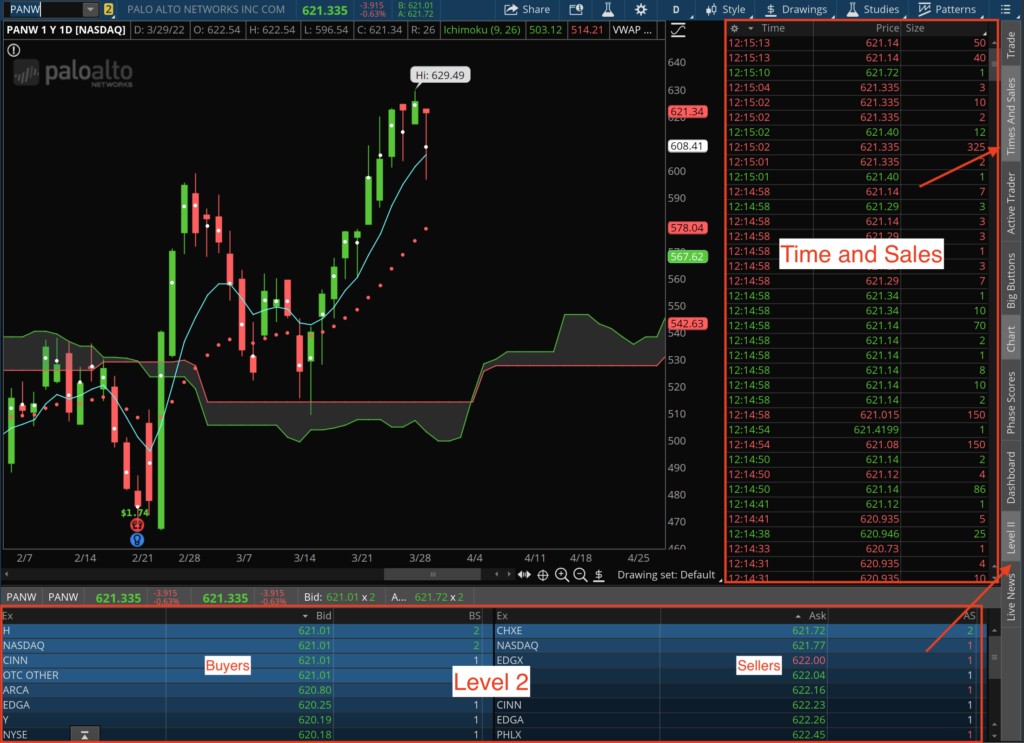Viewport: 1024px width, 743px height.
Task: Activate the crosshair pan tool icon
Action: click(543, 575)
